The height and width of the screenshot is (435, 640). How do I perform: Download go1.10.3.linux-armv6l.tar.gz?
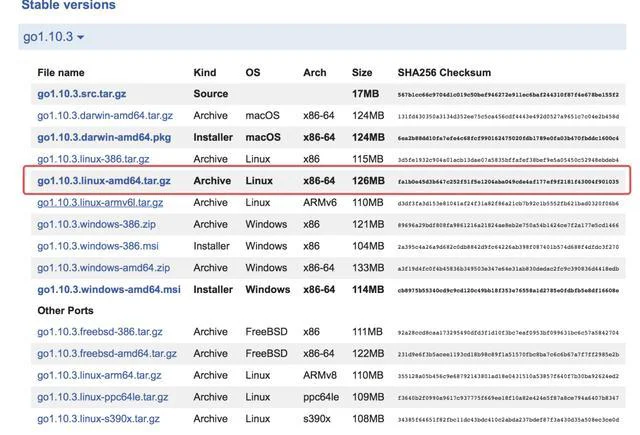tap(100, 202)
